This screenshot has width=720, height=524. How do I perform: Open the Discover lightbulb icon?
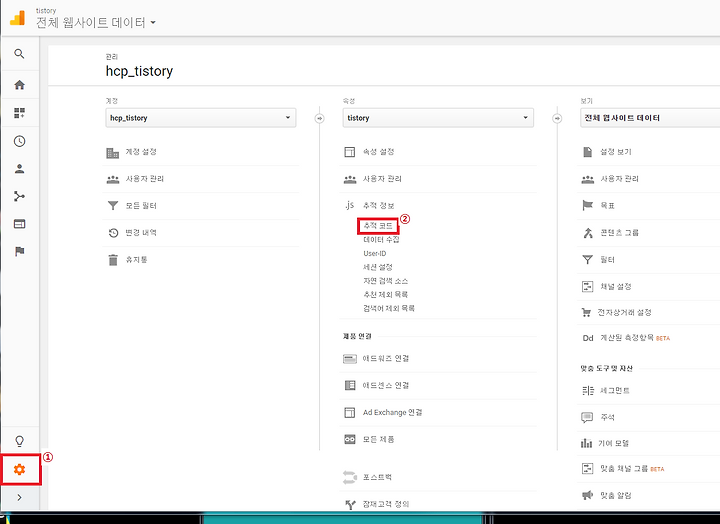click(19, 441)
